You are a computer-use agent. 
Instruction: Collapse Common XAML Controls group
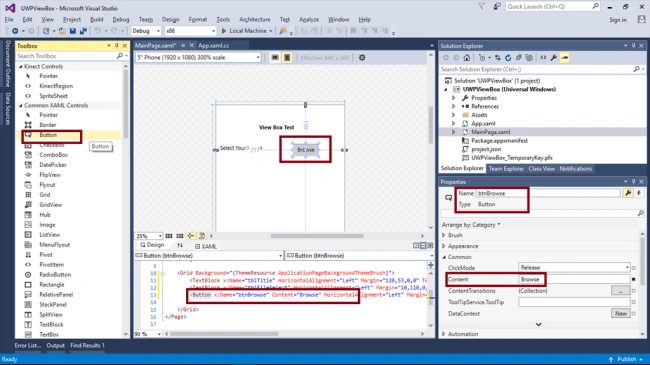[x=21, y=105]
